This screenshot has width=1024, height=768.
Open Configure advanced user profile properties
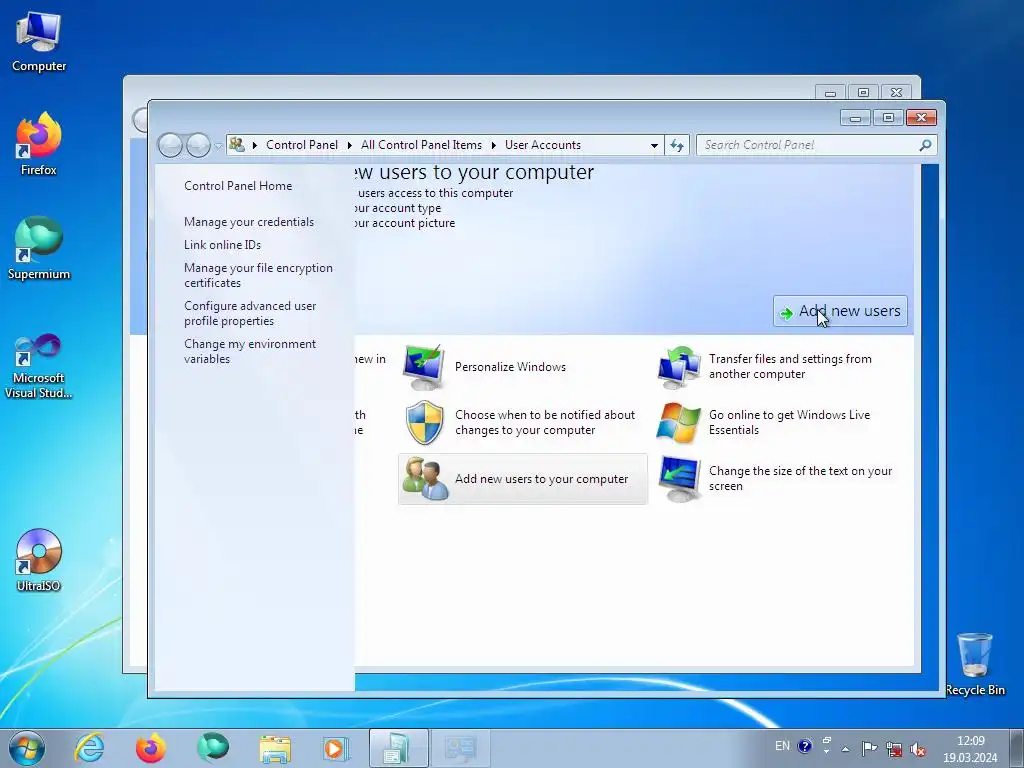249,313
